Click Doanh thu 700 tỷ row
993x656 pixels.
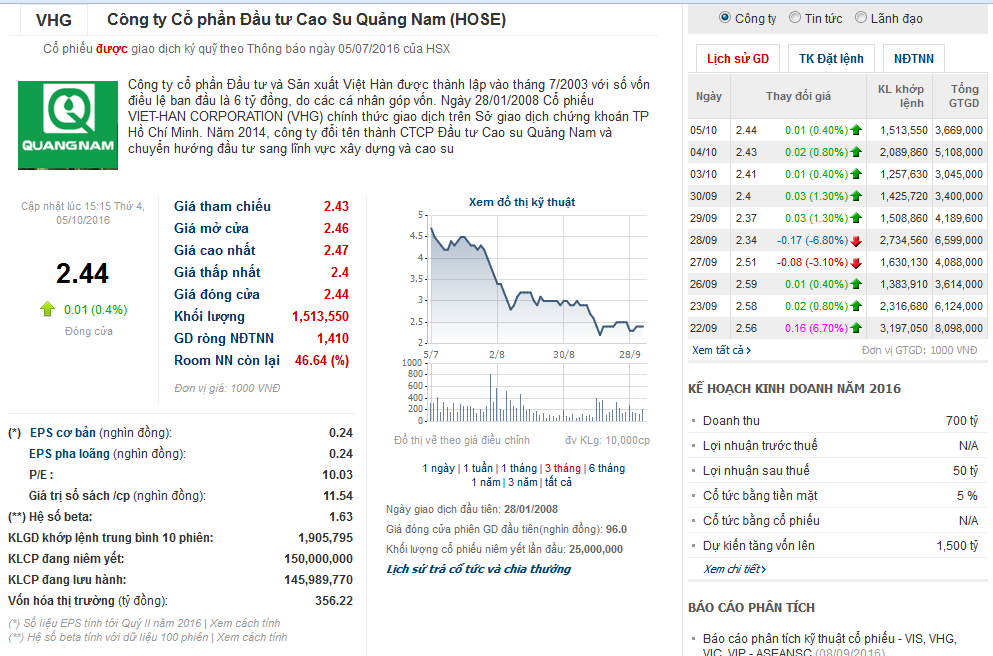click(835, 420)
